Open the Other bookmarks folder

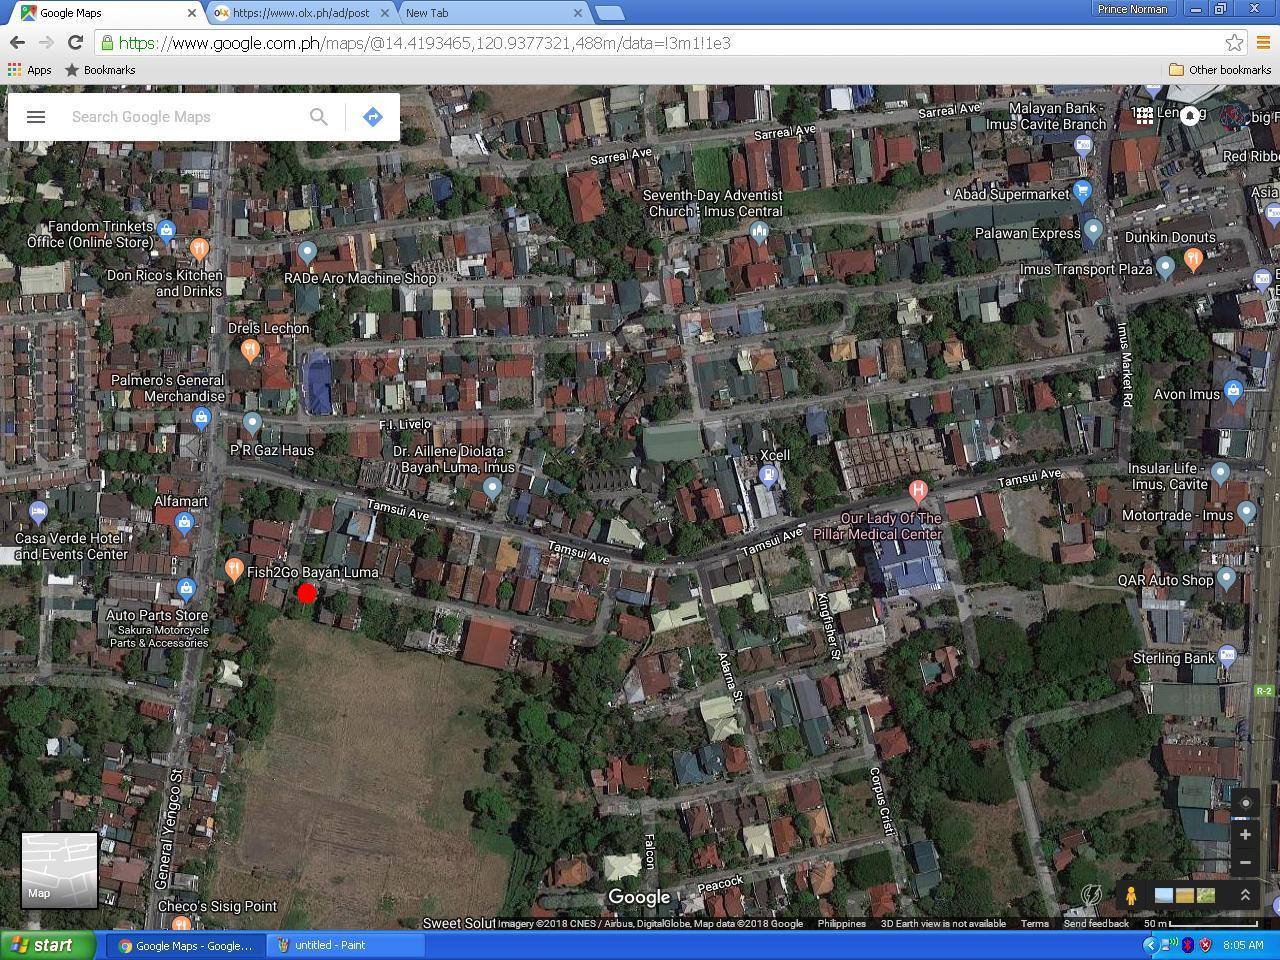click(x=1220, y=70)
